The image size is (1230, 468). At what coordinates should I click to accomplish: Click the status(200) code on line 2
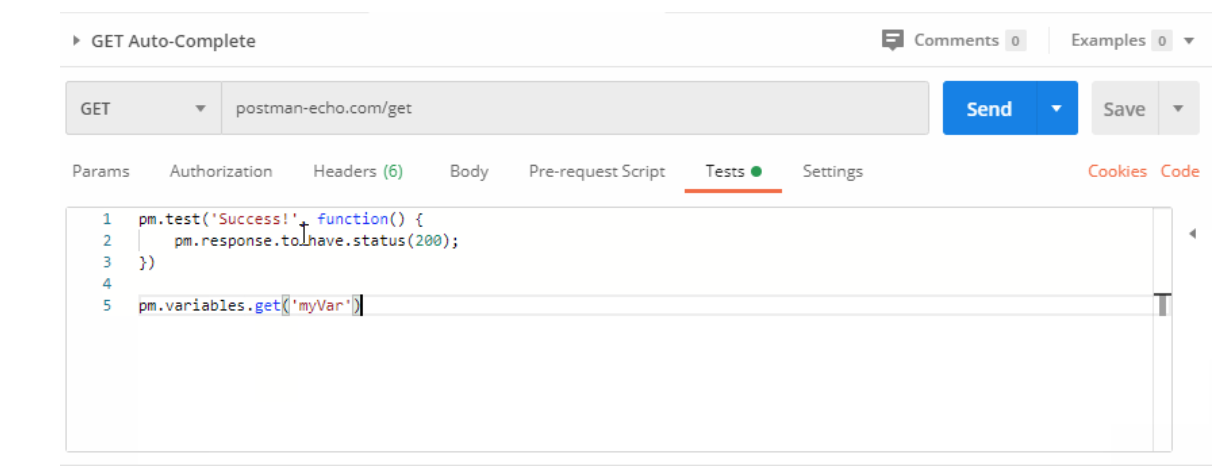point(403,241)
